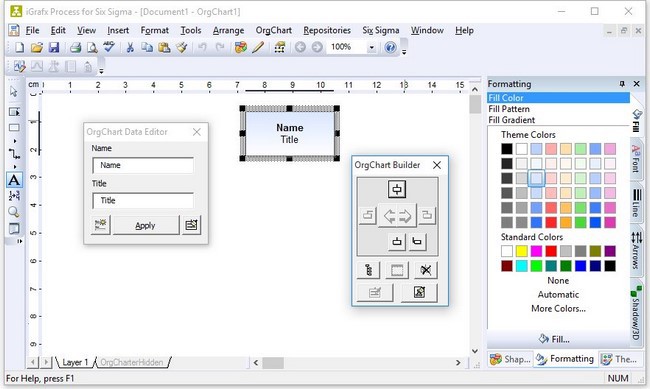Screen dimensions: 650x389
Task: Select the Text tool in left toolbox
Action: 14,180
